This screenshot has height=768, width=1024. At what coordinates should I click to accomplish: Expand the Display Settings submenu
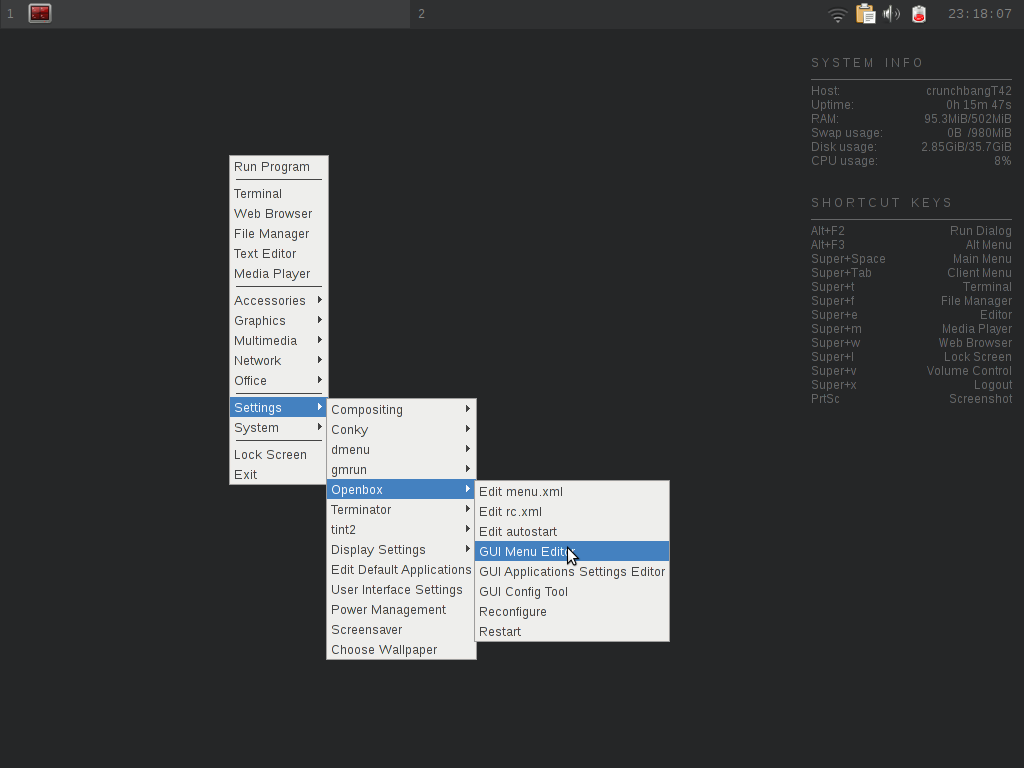pos(380,549)
